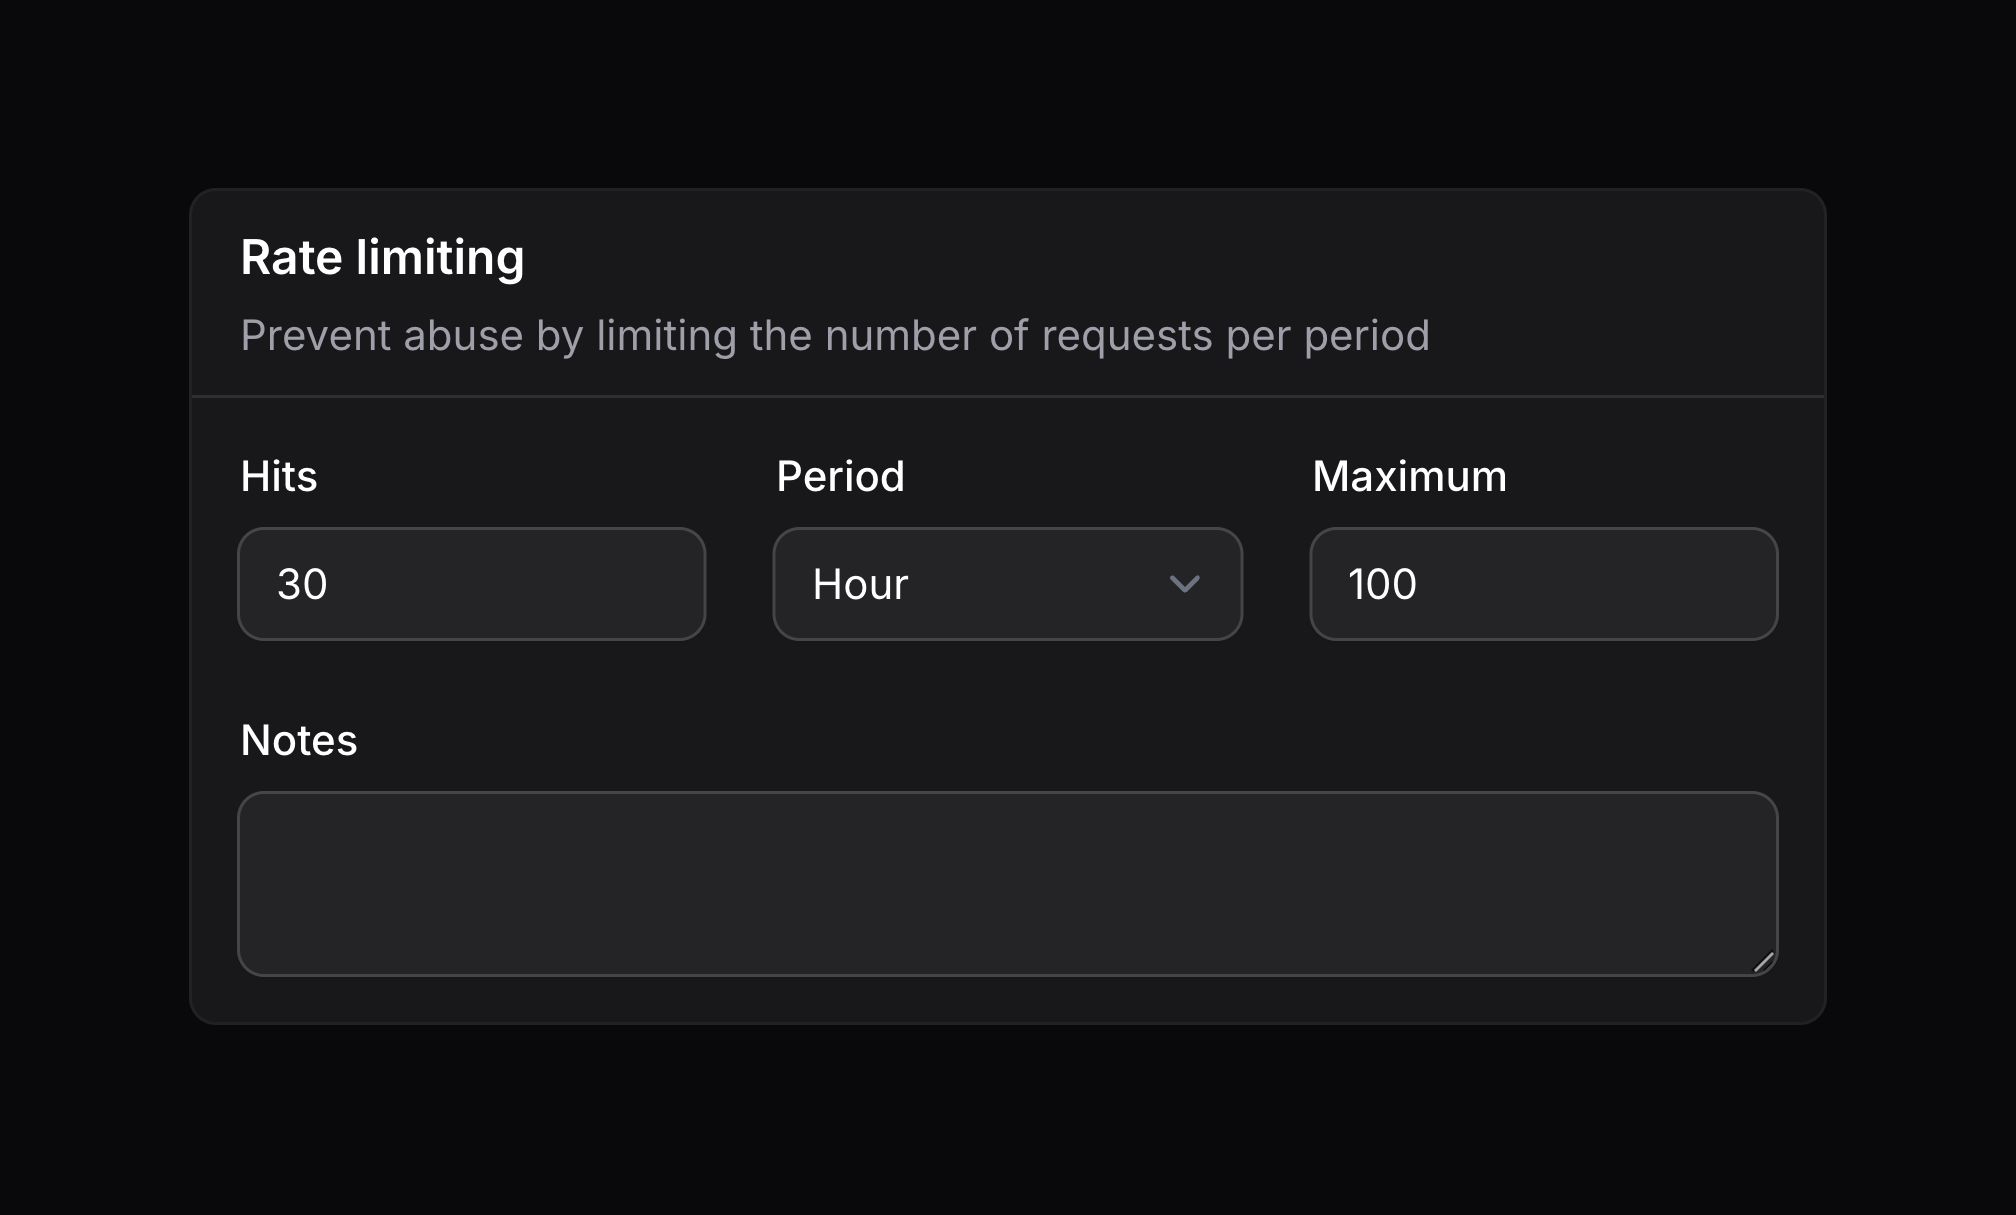Click the empty middle of Period dropdown
The width and height of the screenshot is (2016, 1215).
point(1040,584)
